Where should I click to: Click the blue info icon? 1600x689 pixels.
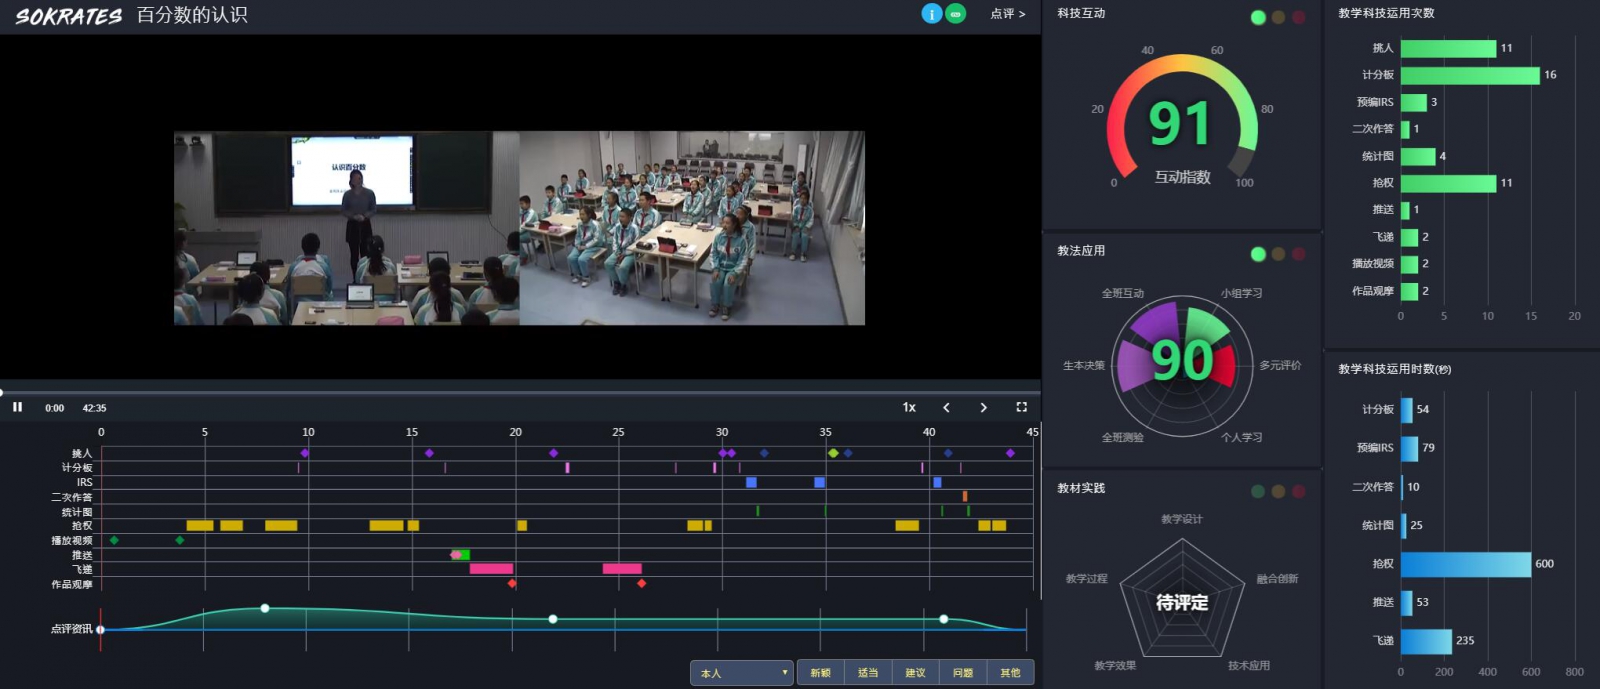[x=931, y=14]
